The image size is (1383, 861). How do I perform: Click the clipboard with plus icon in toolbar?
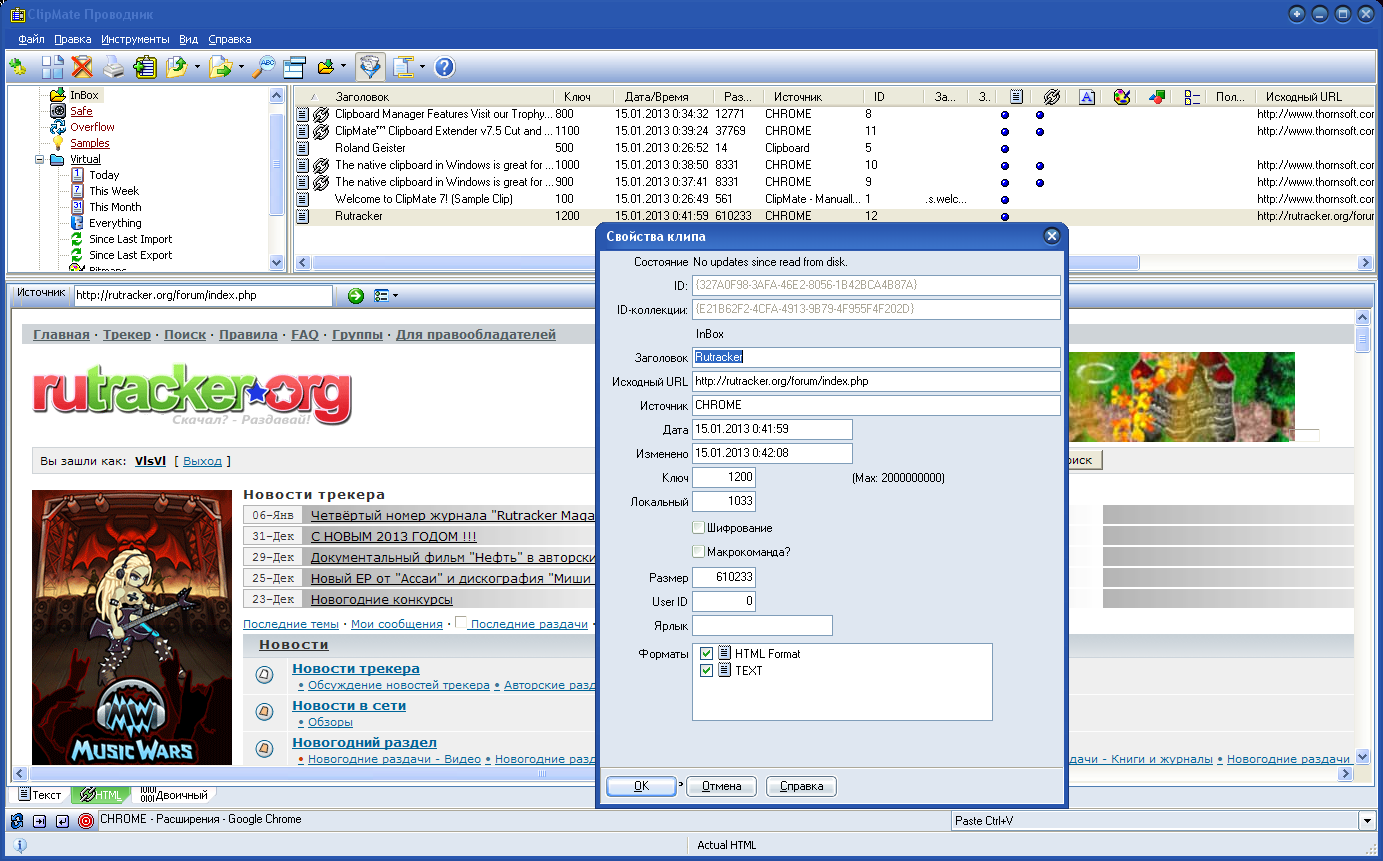pos(145,67)
